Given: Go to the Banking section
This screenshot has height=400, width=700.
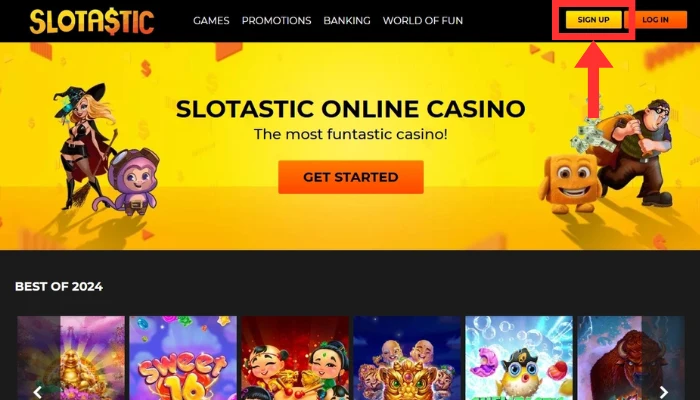Looking at the screenshot, I should pyautogui.click(x=347, y=21).
